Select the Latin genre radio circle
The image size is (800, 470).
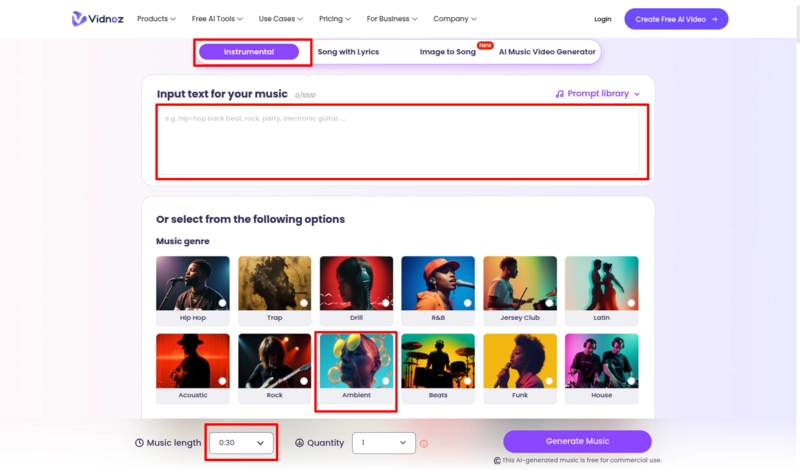tap(631, 303)
